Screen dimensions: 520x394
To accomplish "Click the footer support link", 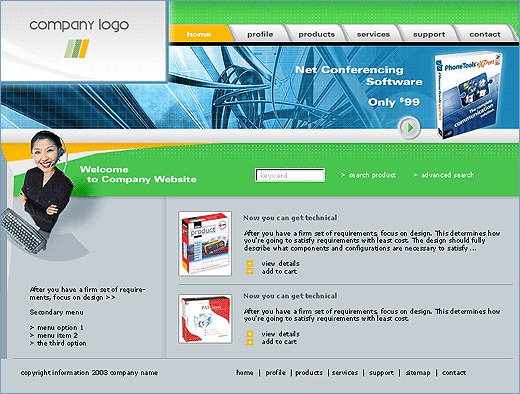I will pyautogui.click(x=381, y=373).
